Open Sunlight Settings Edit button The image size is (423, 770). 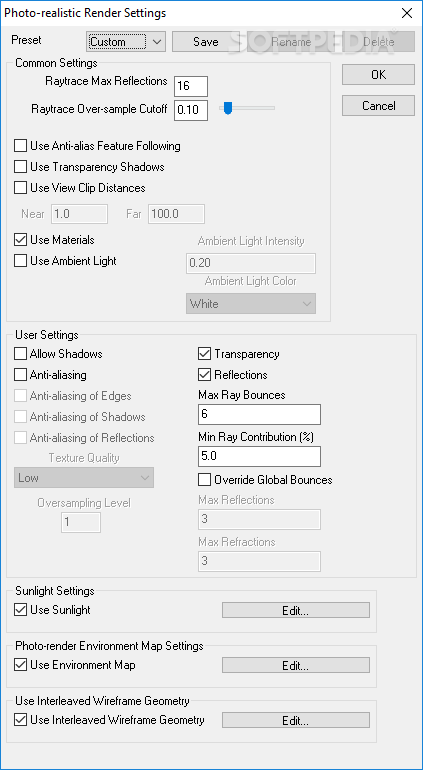[x=295, y=610]
